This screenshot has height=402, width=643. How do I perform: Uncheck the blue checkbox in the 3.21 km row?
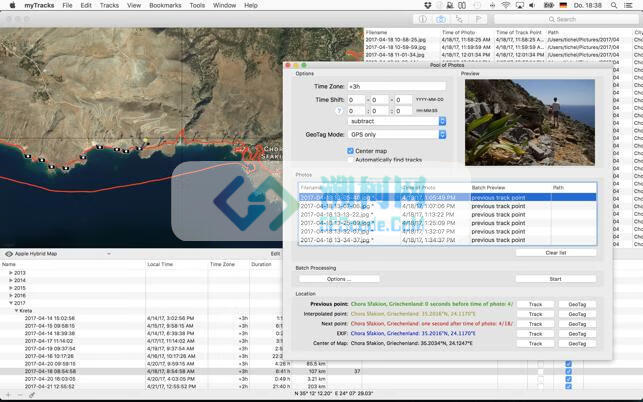click(x=568, y=379)
